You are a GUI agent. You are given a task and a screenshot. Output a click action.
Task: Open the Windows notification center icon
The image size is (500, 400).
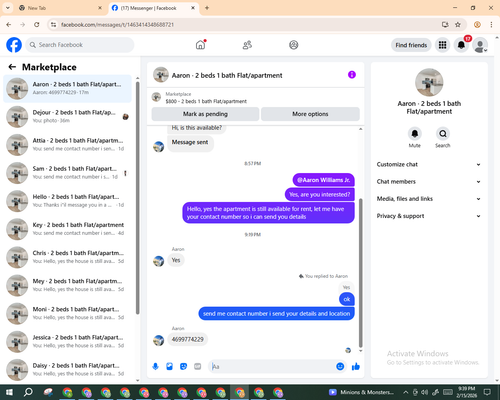(487, 392)
